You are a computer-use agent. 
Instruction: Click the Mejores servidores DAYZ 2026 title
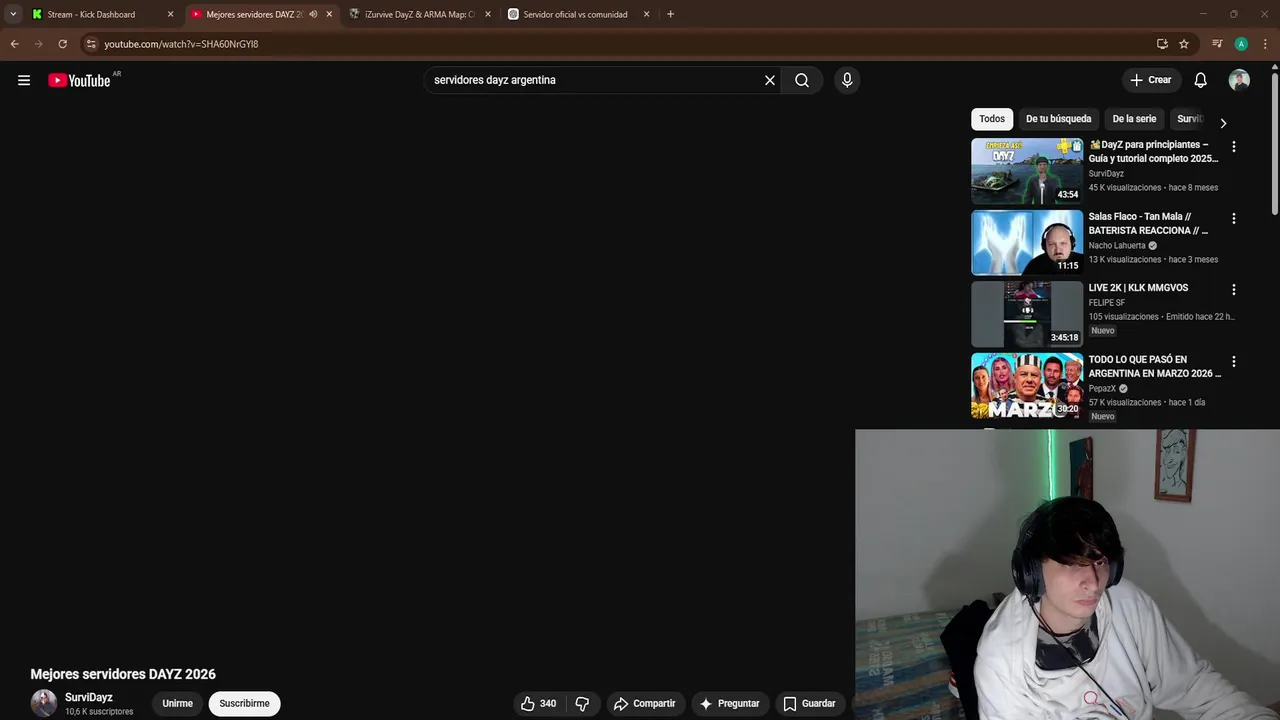(123, 674)
